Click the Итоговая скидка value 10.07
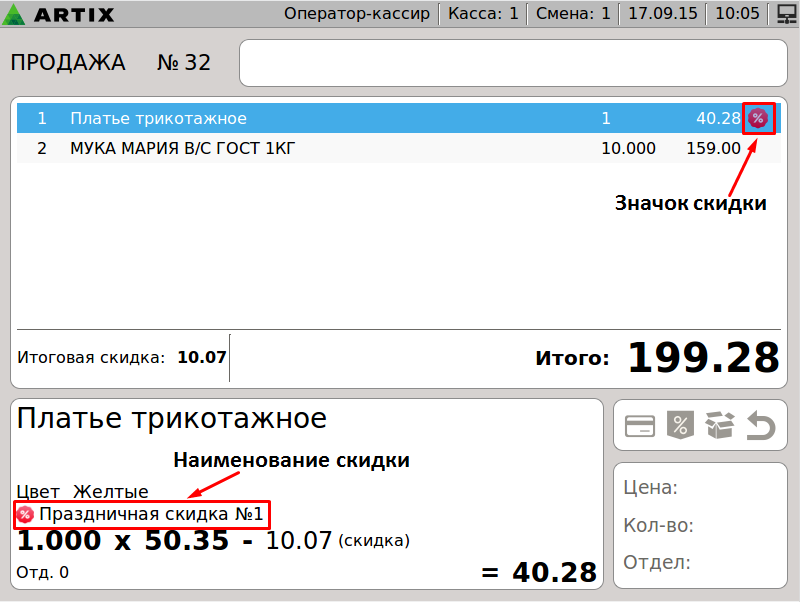This screenshot has width=800, height=602. pyautogui.click(x=202, y=357)
